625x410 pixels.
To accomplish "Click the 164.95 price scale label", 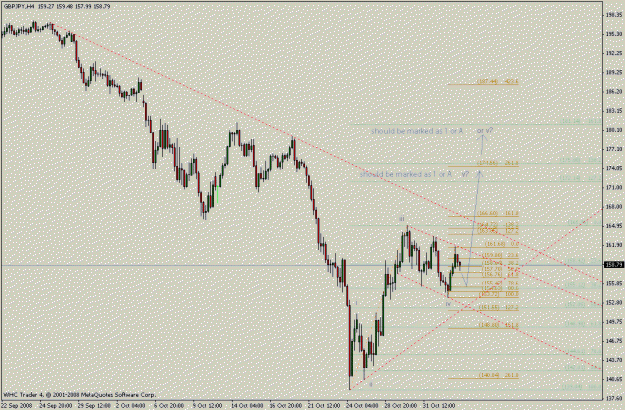I will [x=614, y=226].
